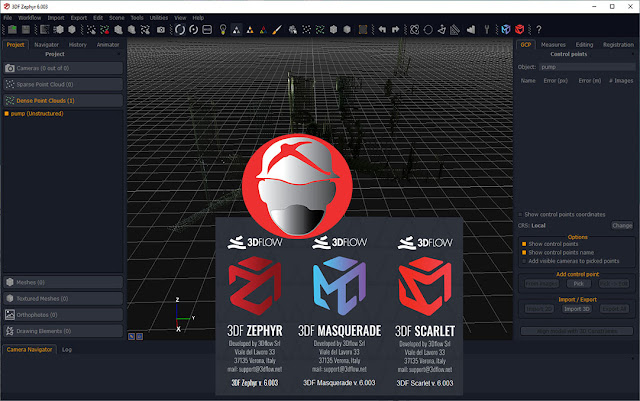Image resolution: width=640 pixels, height=401 pixels.
Task: Launch 3DF Masquerade from toolbar icon
Action: click(506, 29)
